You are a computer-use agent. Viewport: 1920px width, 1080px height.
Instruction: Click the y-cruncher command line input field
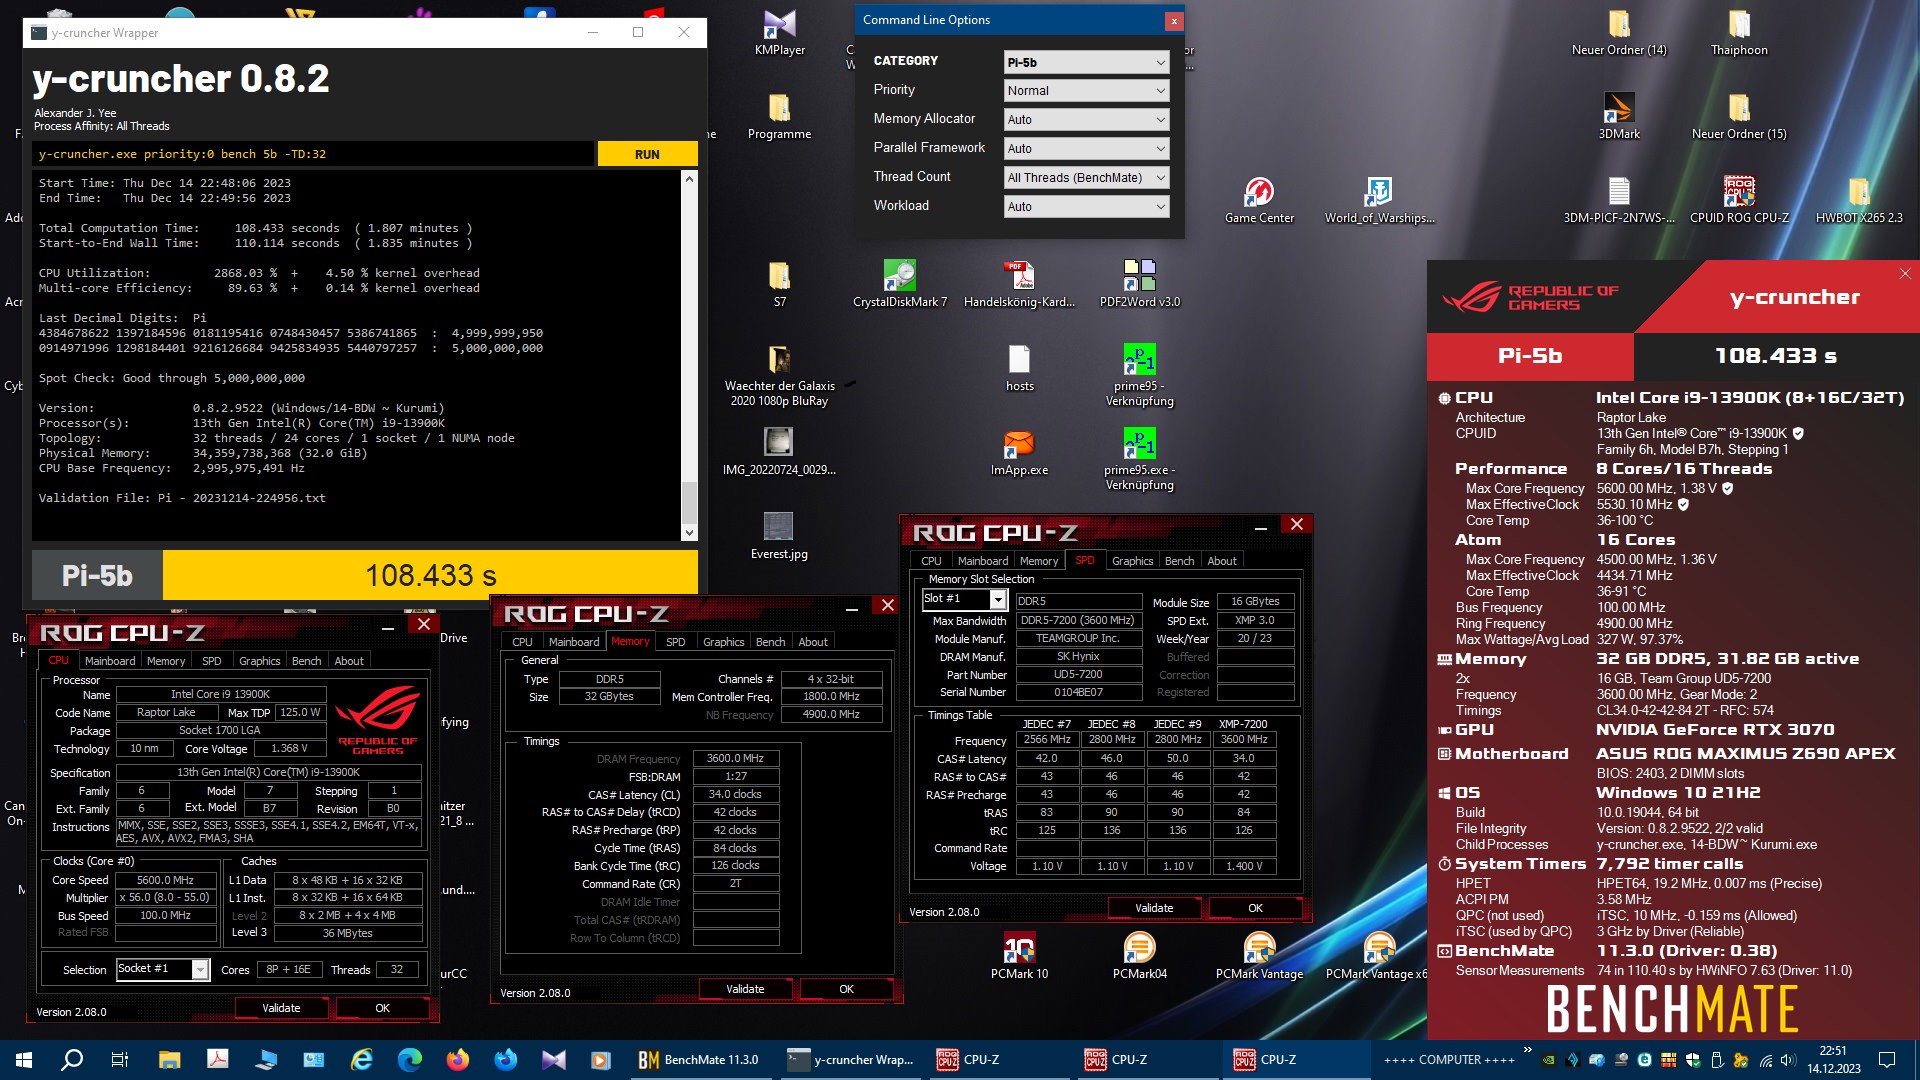click(313, 154)
